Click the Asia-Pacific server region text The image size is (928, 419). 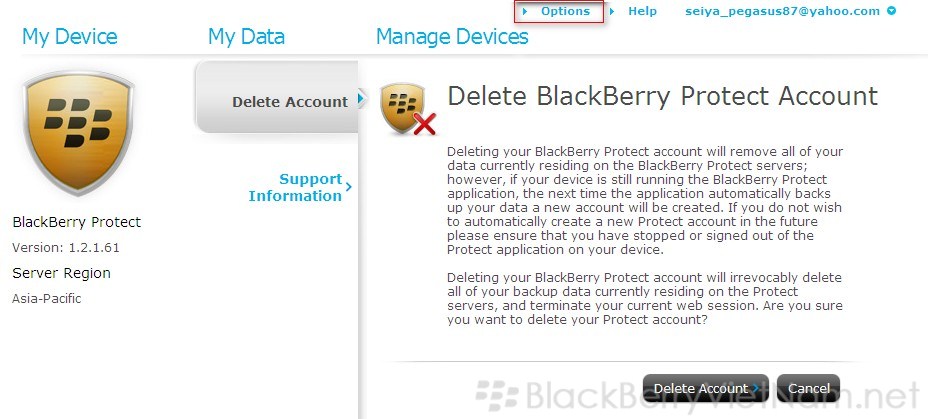[47, 298]
